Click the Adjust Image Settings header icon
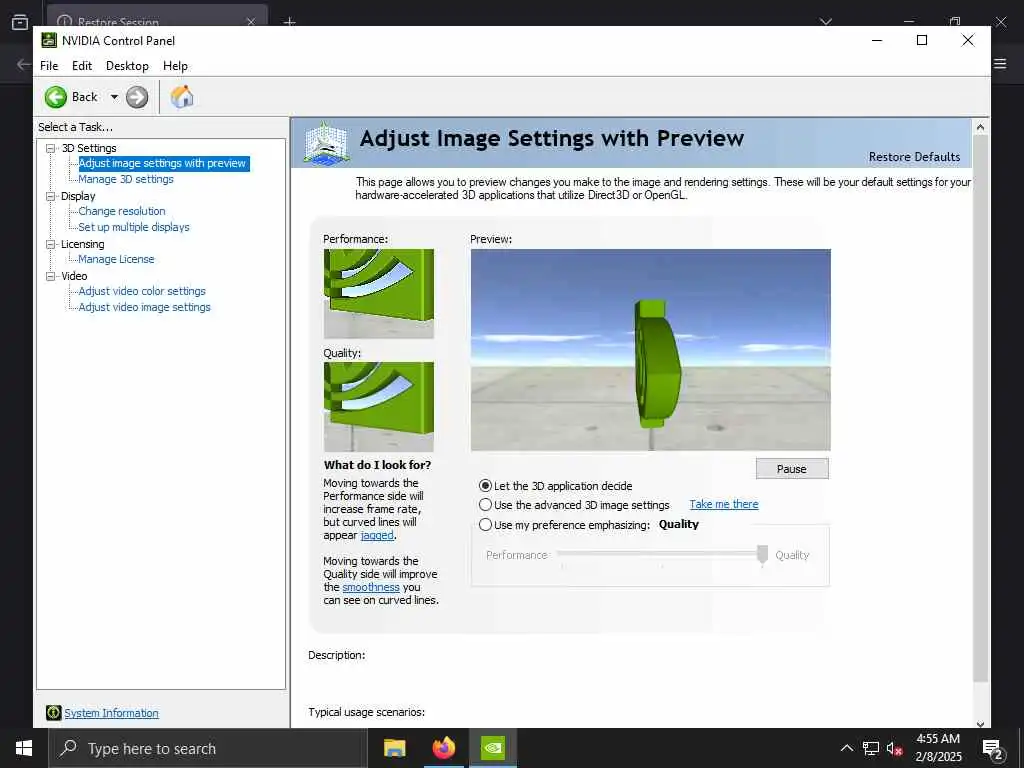The image size is (1024, 768). (327, 142)
